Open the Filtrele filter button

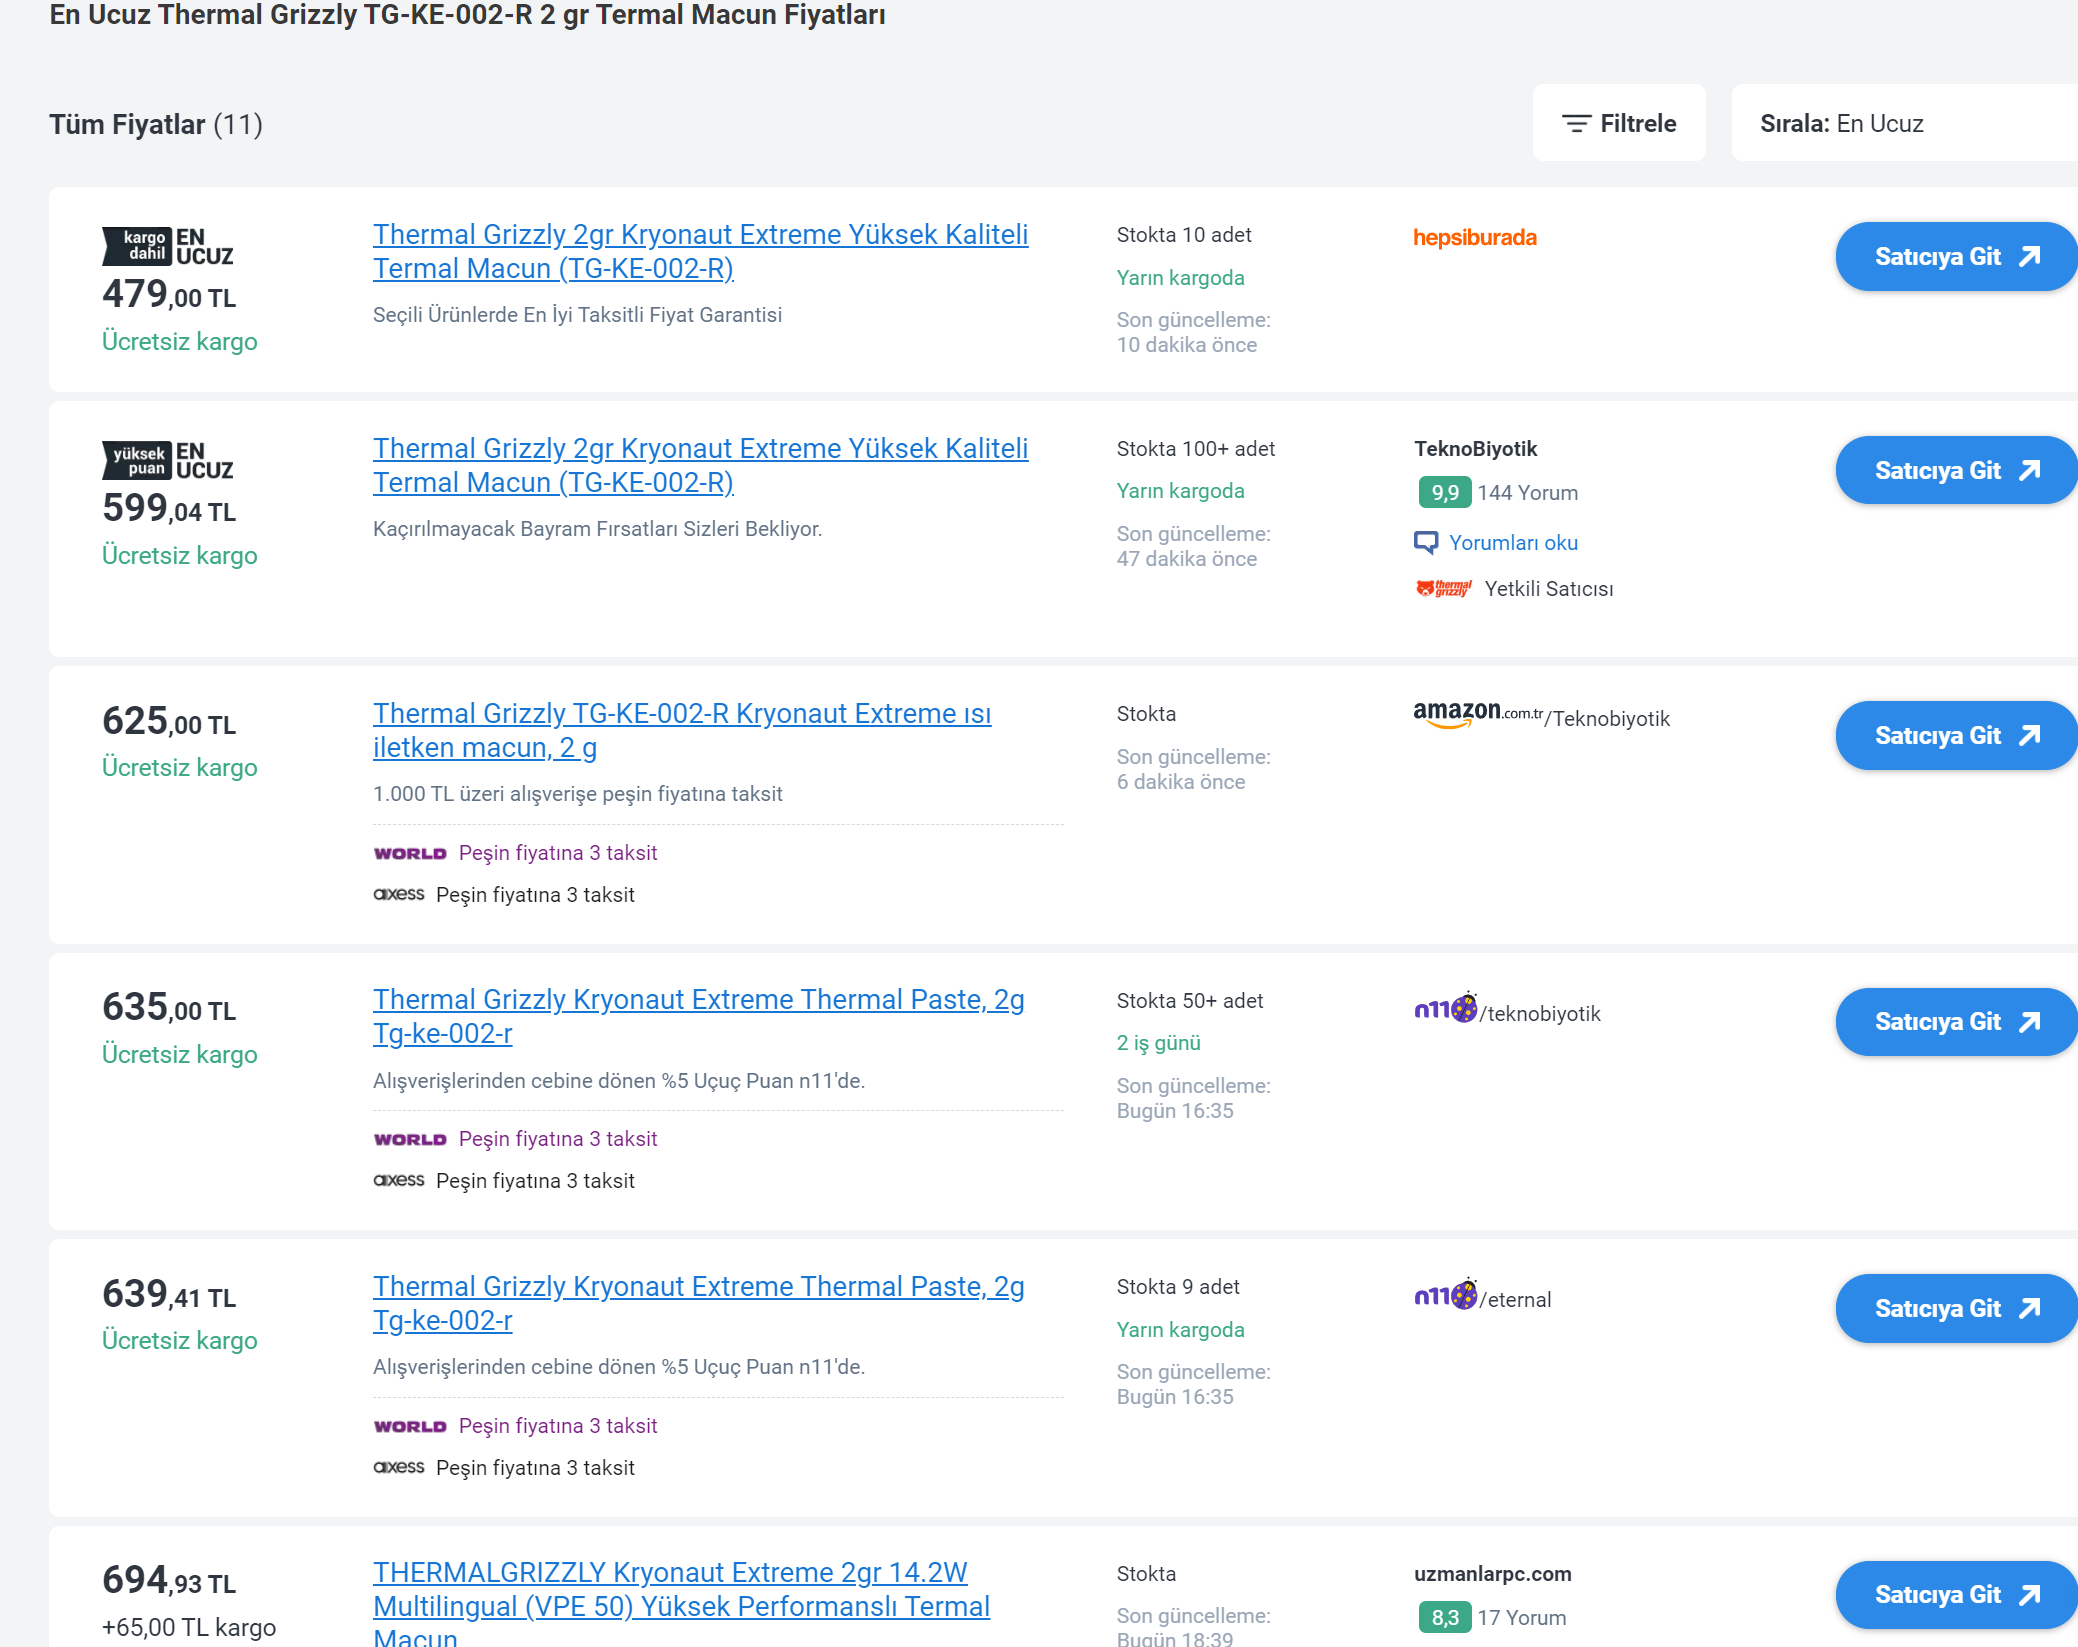[1619, 123]
